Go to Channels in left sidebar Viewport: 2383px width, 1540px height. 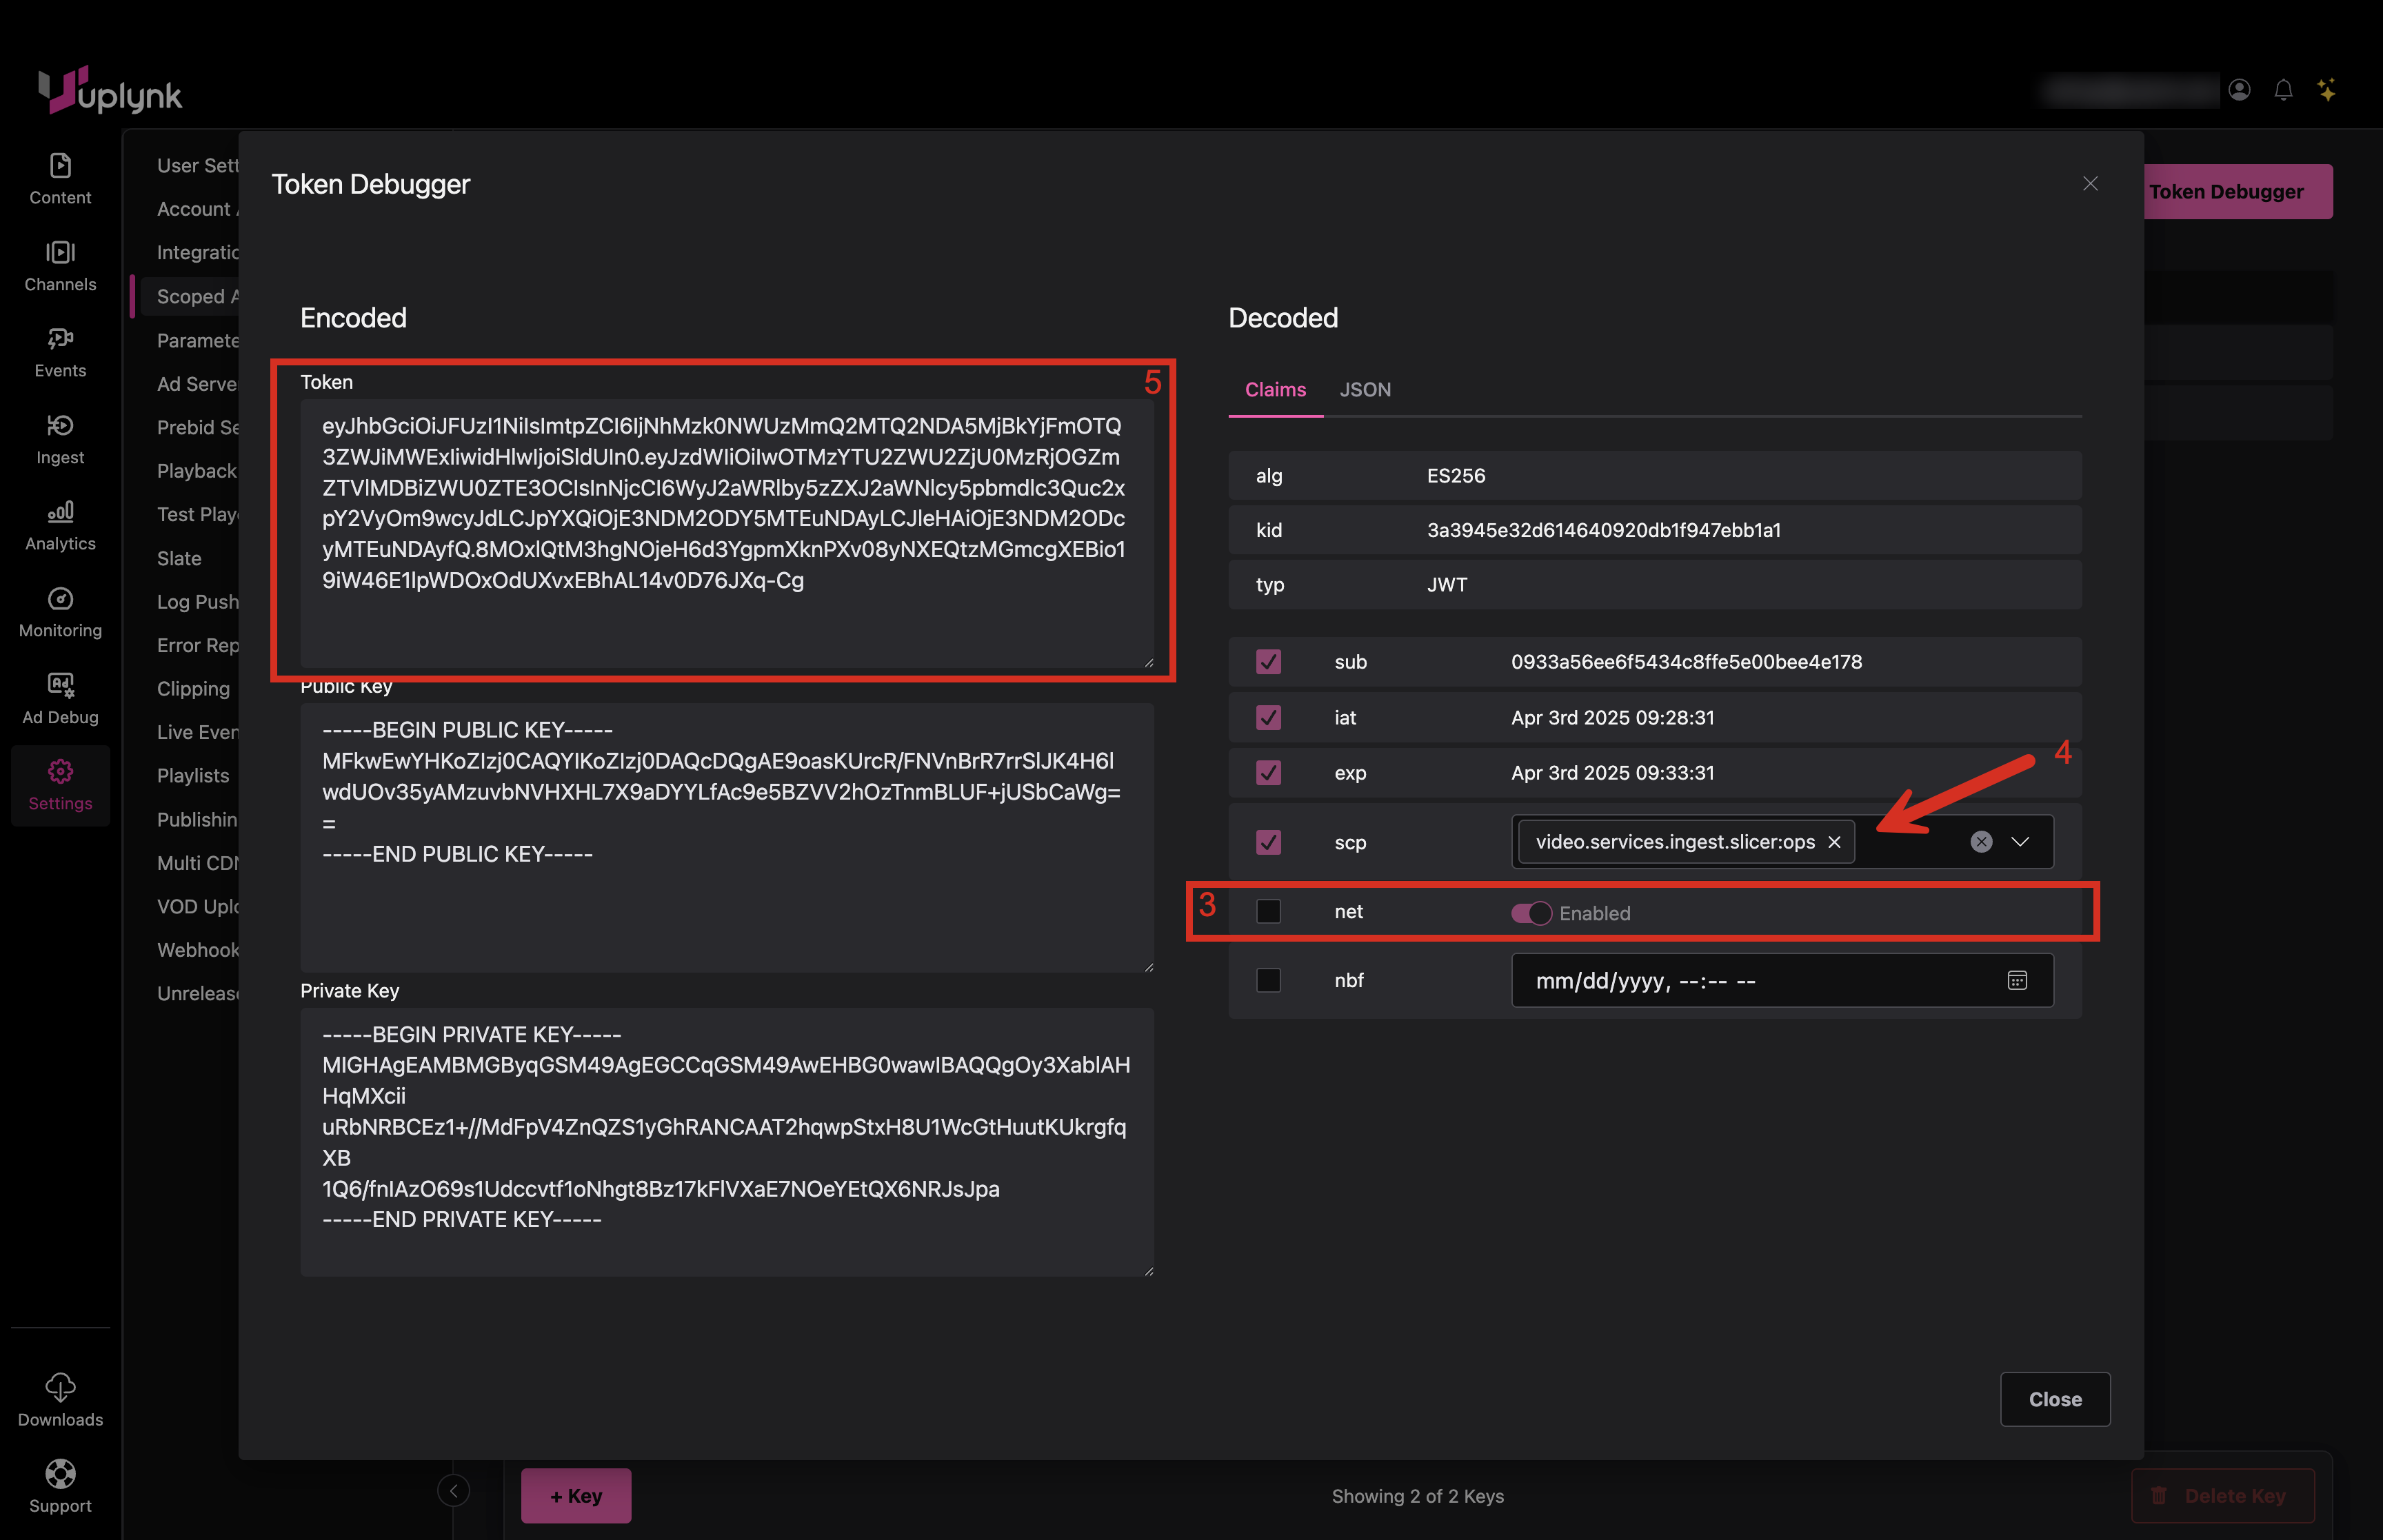(x=60, y=265)
